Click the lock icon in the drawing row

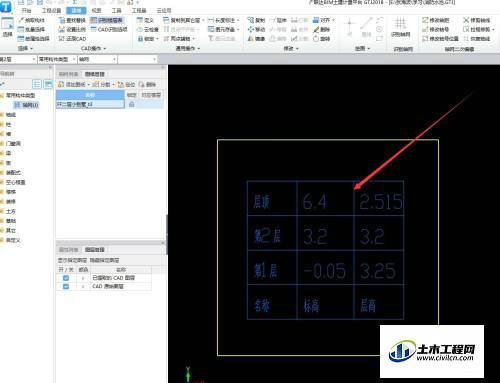click(x=131, y=104)
